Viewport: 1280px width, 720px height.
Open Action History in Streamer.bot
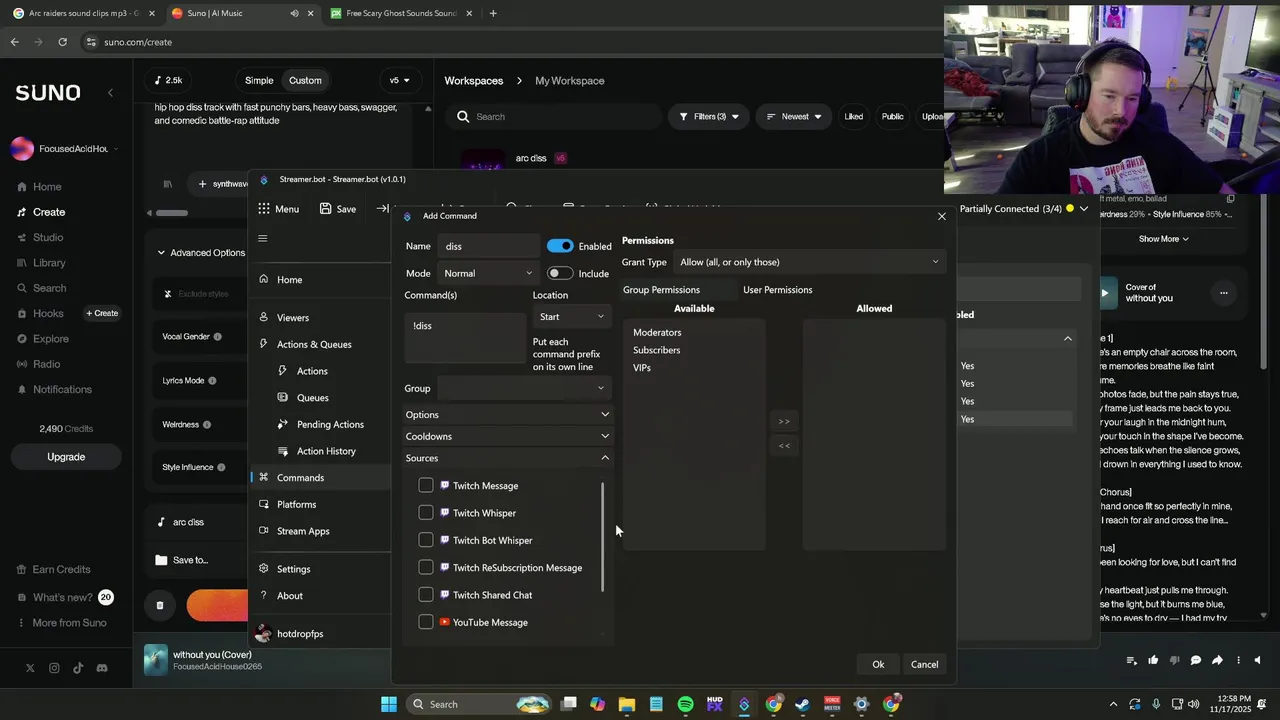click(x=326, y=451)
